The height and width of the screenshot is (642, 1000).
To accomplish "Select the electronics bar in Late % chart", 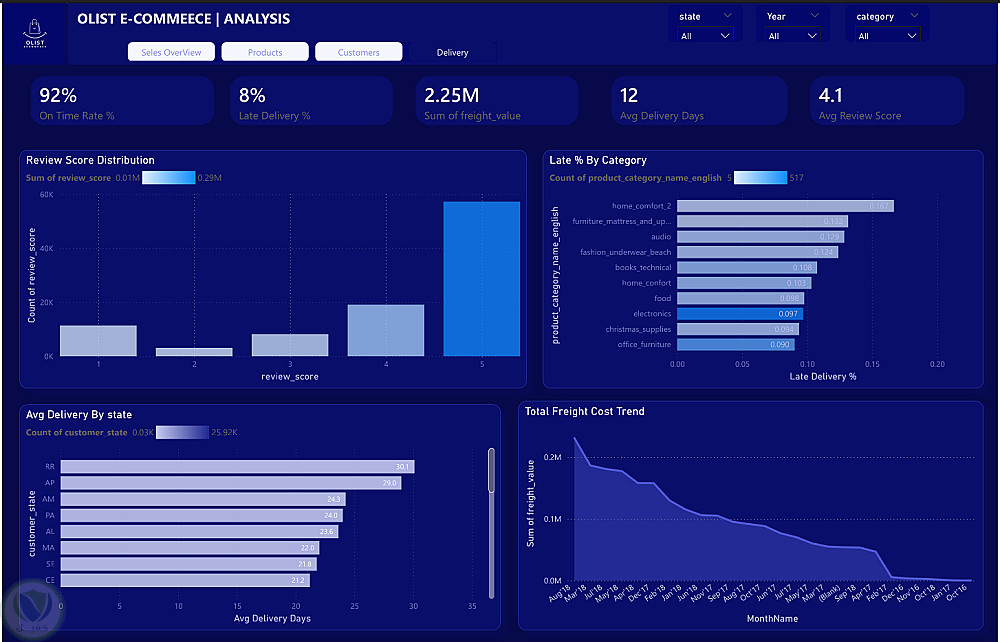I will [x=740, y=314].
